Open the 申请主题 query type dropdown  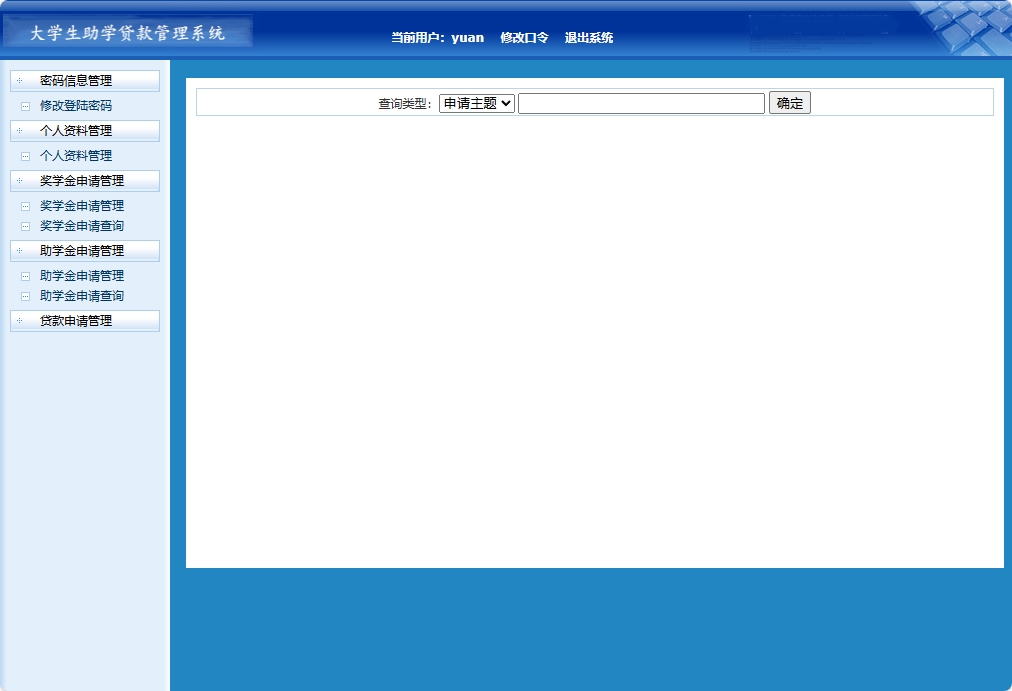coord(476,102)
